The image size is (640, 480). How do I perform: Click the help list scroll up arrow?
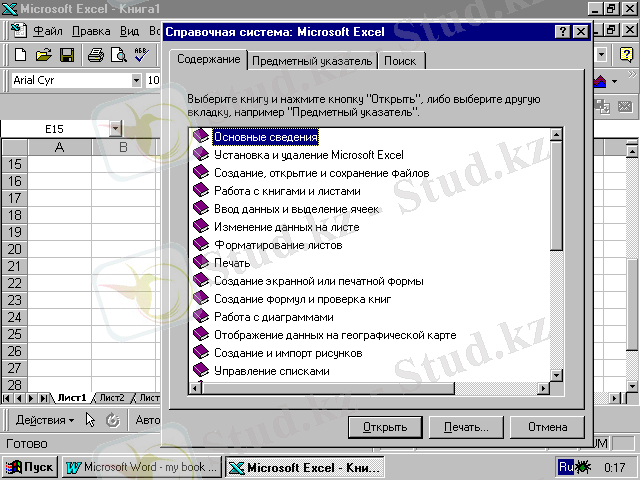[x=556, y=135]
